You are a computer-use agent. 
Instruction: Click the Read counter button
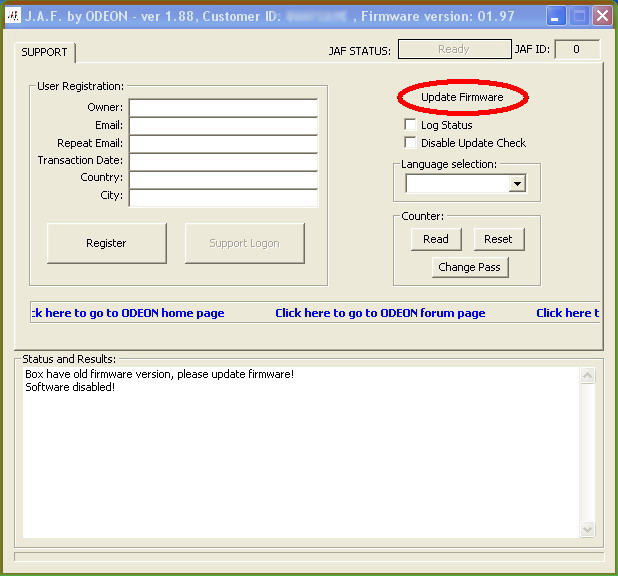click(x=436, y=239)
